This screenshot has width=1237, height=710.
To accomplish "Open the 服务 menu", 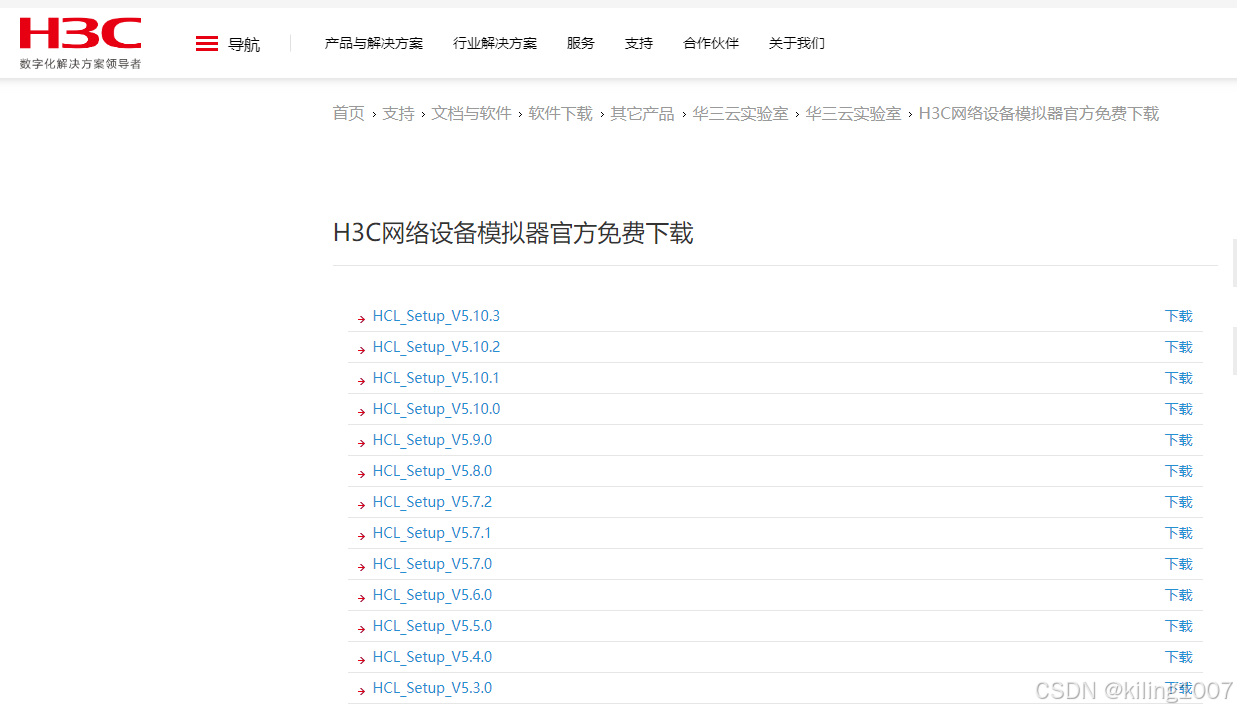I will coord(581,43).
